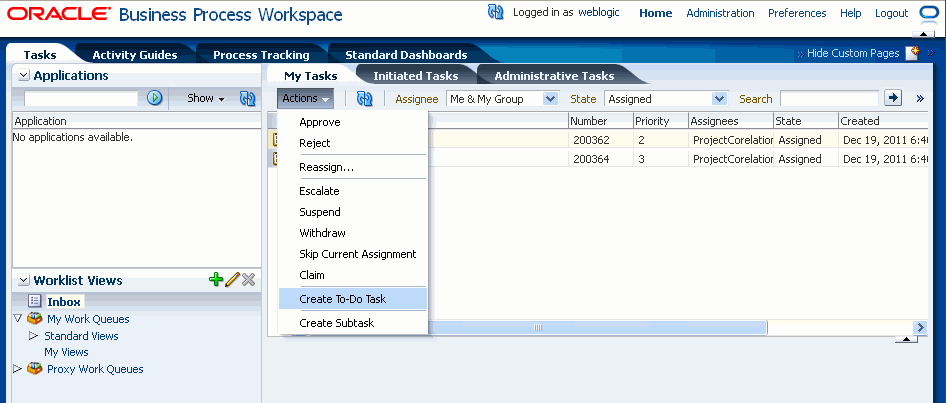Click right arrow of the table horizontal scrollbar
This screenshot has height=403, width=947.
(x=920, y=327)
